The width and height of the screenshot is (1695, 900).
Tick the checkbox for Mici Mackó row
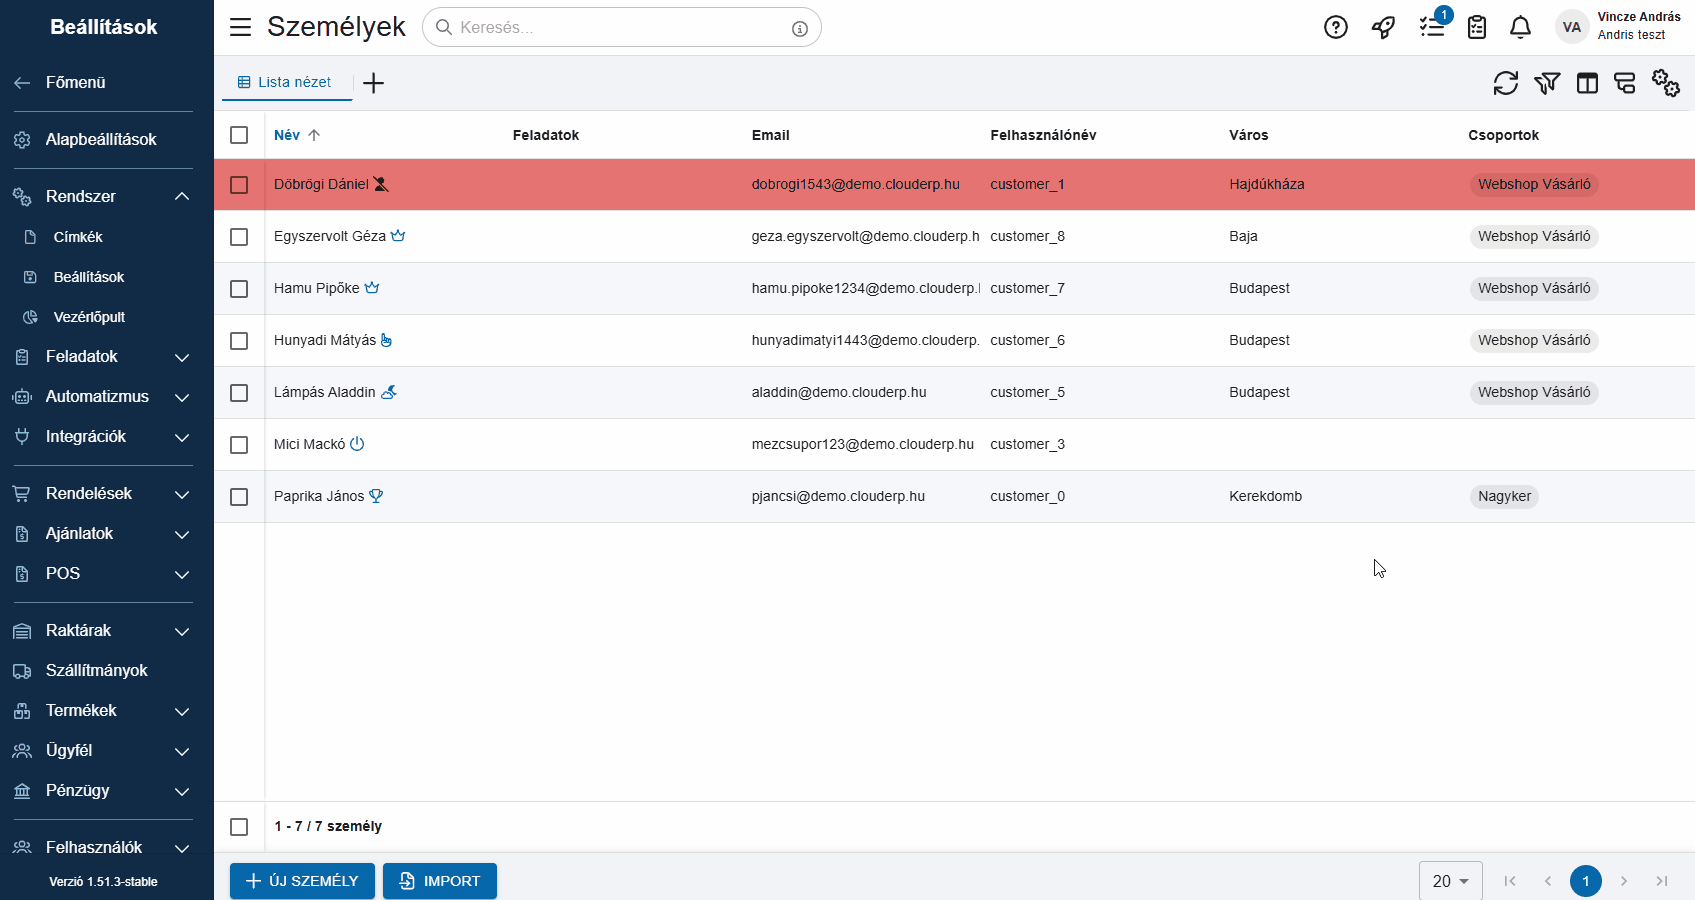pos(239,445)
